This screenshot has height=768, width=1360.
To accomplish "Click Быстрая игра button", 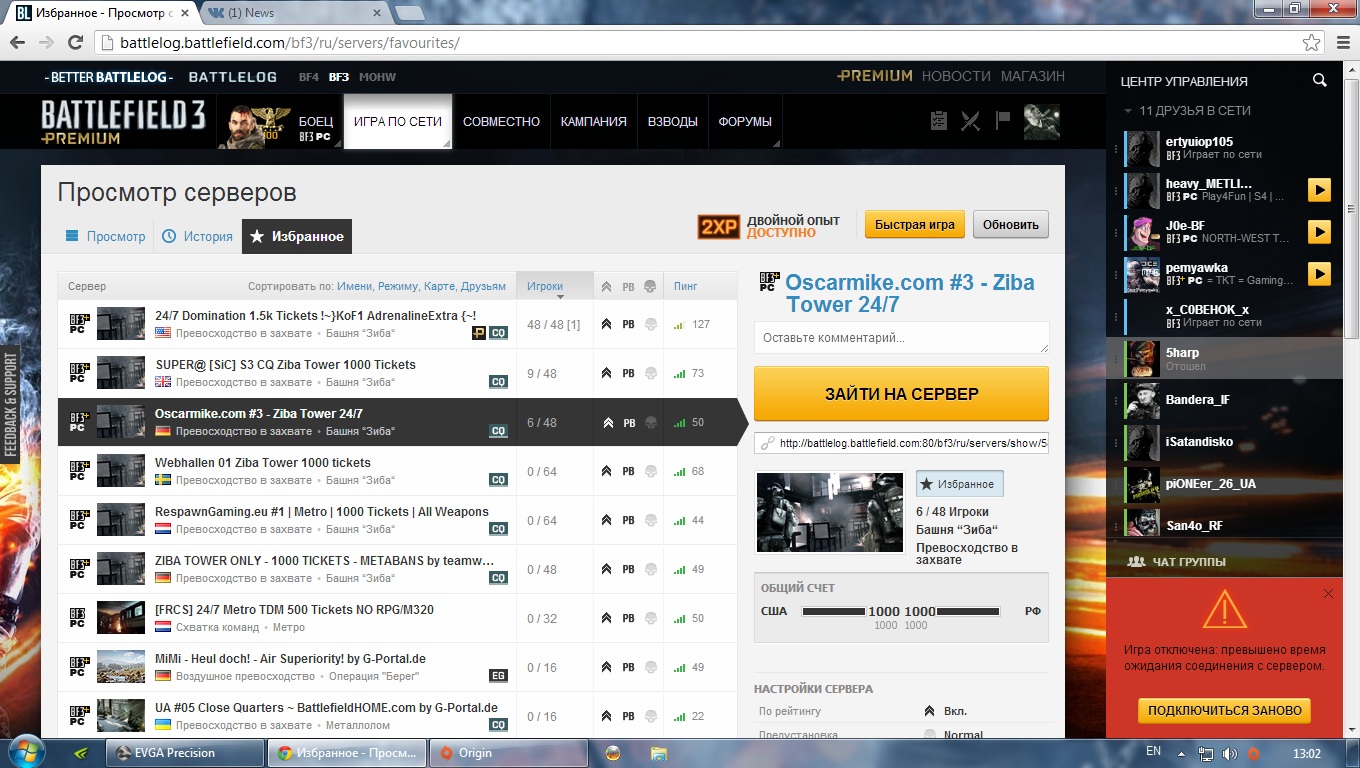I will [915, 224].
